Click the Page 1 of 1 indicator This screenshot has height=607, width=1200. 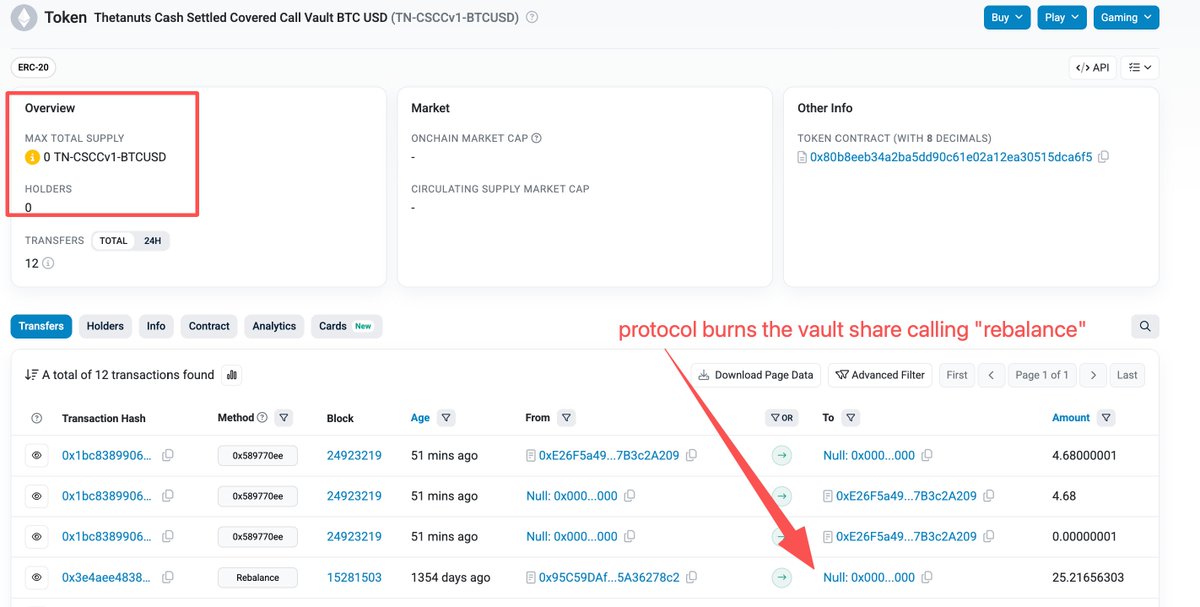click(x=1042, y=375)
